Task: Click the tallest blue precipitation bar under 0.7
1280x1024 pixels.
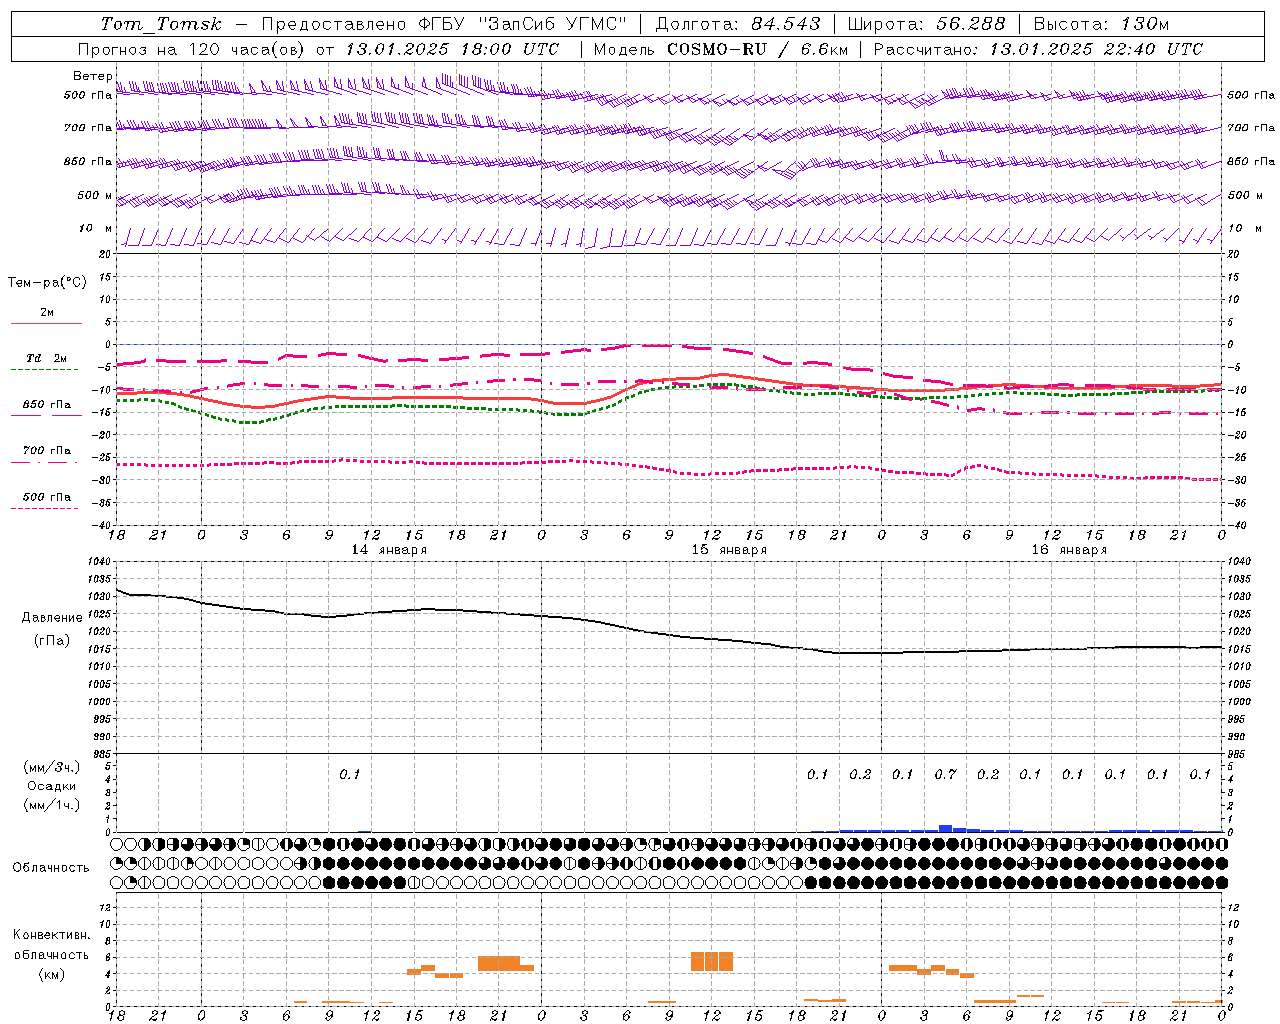Action: tap(945, 828)
